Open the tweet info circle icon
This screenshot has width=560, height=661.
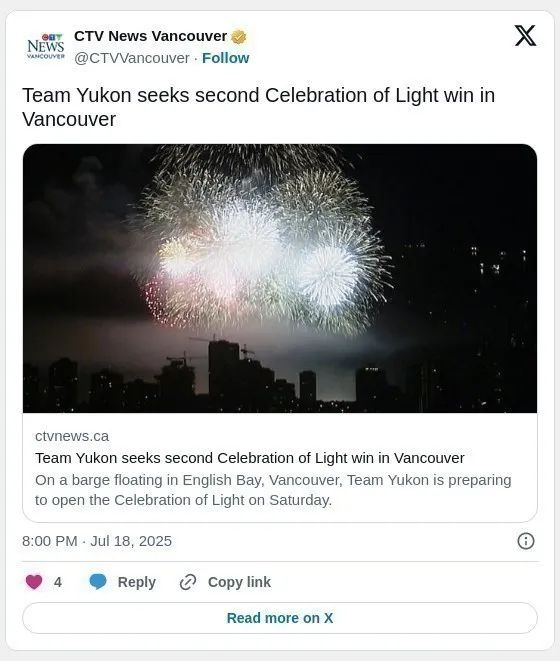[x=525, y=541]
